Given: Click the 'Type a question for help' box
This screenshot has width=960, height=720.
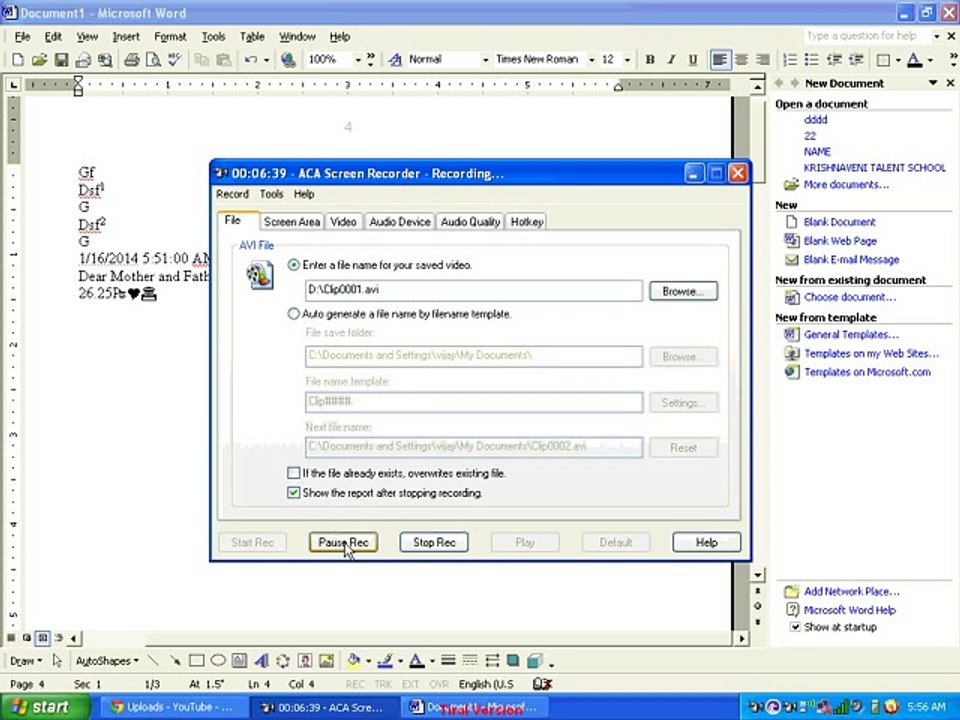Looking at the screenshot, I should [866, 36].
